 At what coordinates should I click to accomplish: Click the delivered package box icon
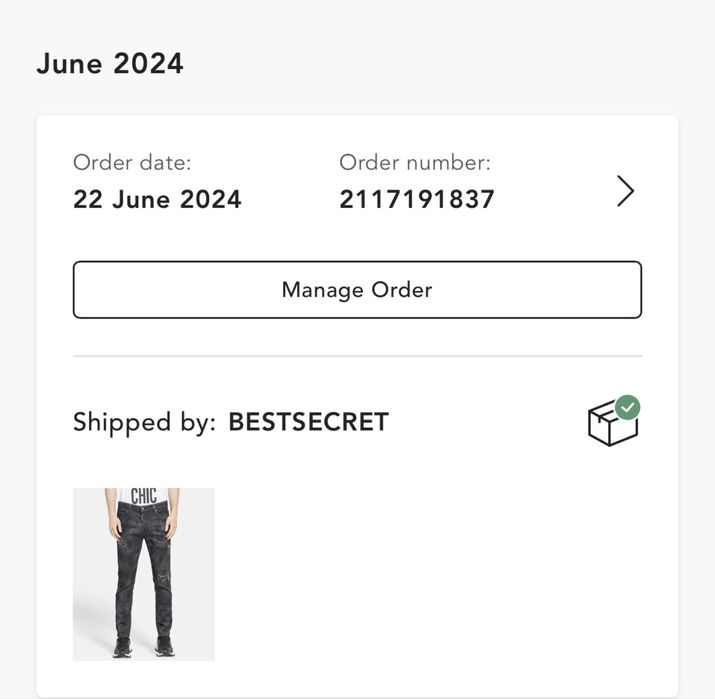tap(611, 426)
